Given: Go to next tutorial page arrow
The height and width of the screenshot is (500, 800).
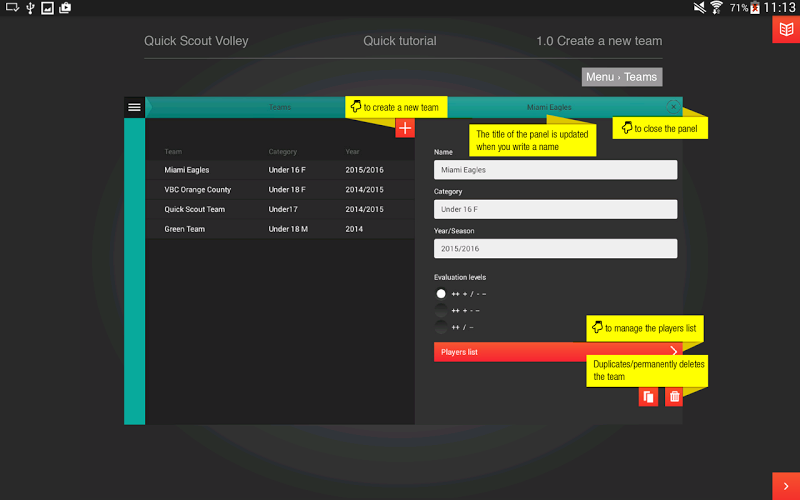Looking at the screenshot, I should [786, 486].
